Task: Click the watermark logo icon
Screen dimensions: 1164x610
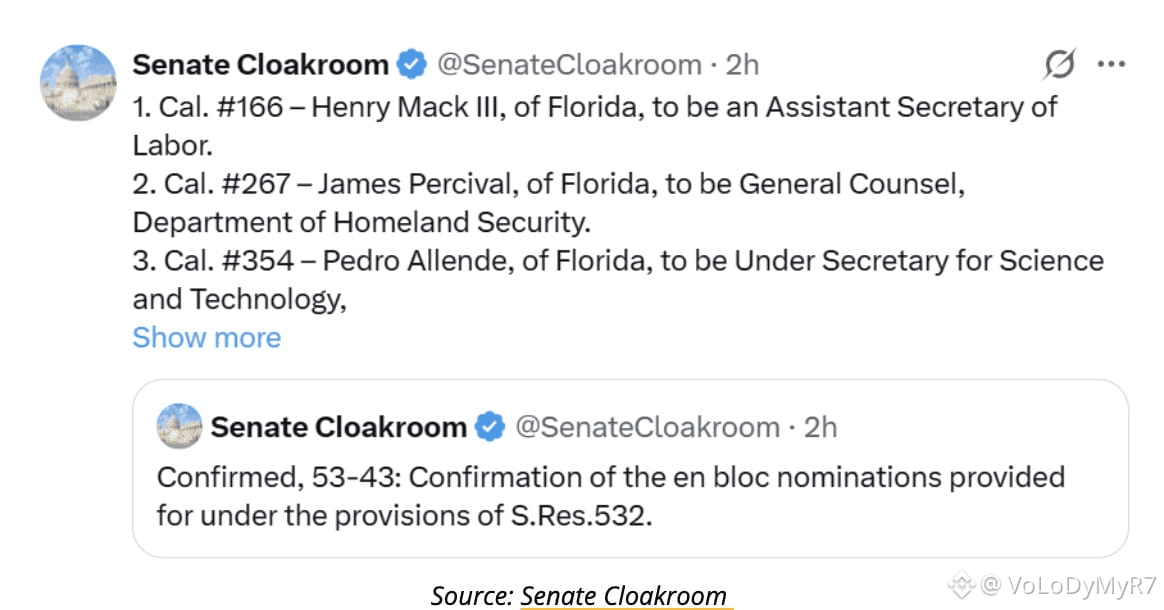Action: 961,583
